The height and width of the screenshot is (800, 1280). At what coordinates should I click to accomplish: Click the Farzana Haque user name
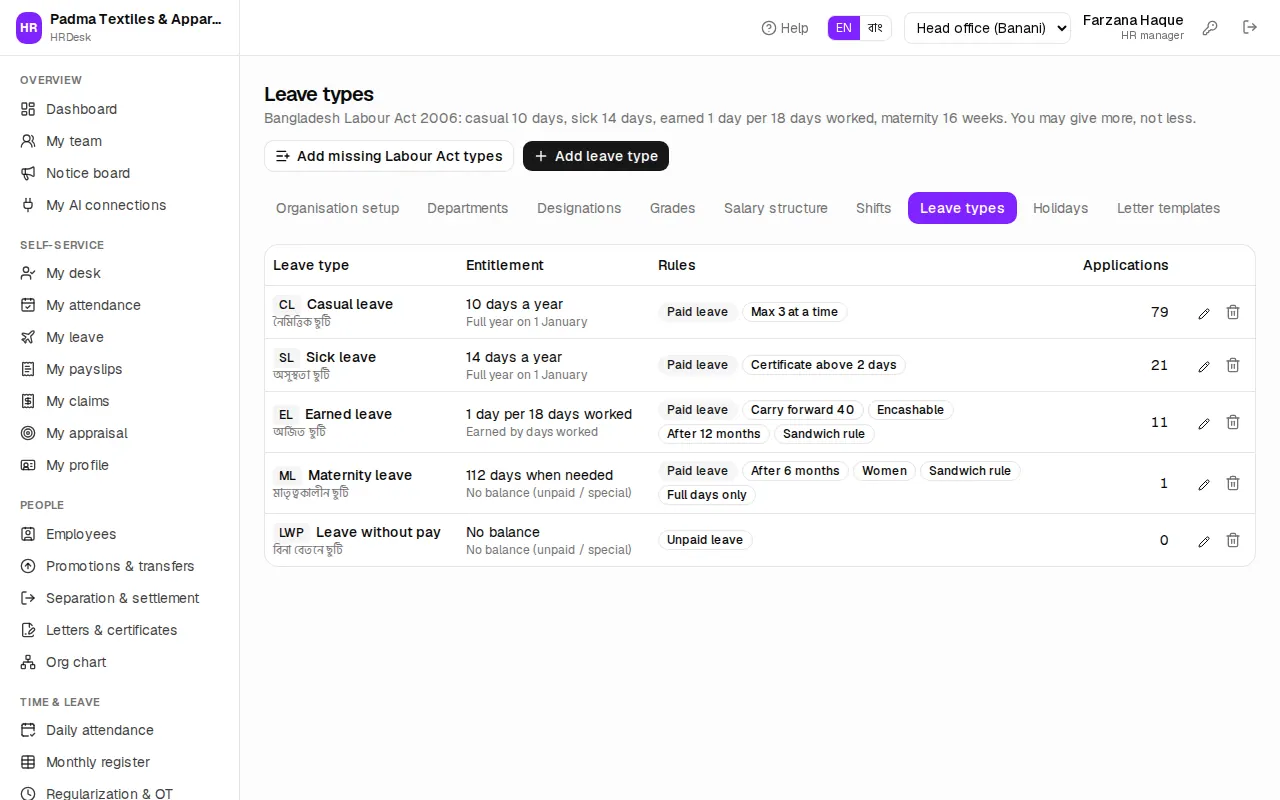[1133, 20]
